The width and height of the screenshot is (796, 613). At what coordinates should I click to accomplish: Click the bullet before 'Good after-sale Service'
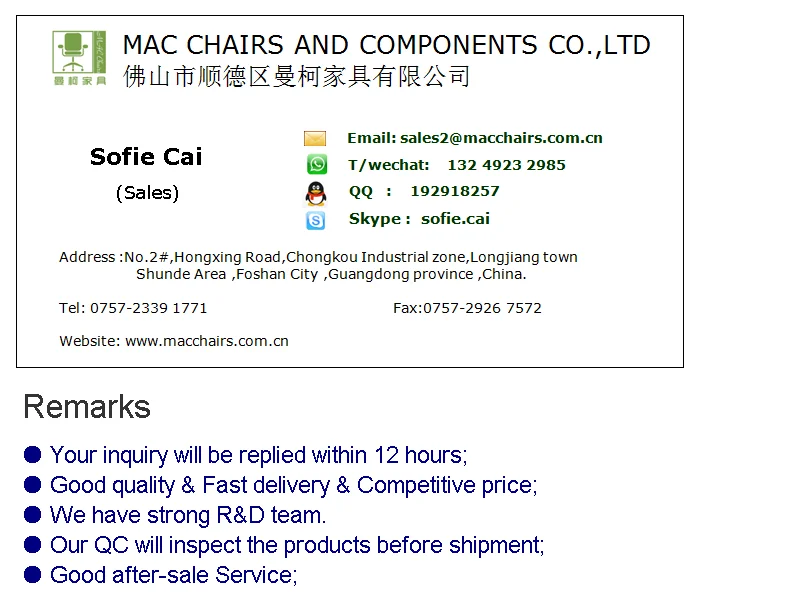[33, 575]
